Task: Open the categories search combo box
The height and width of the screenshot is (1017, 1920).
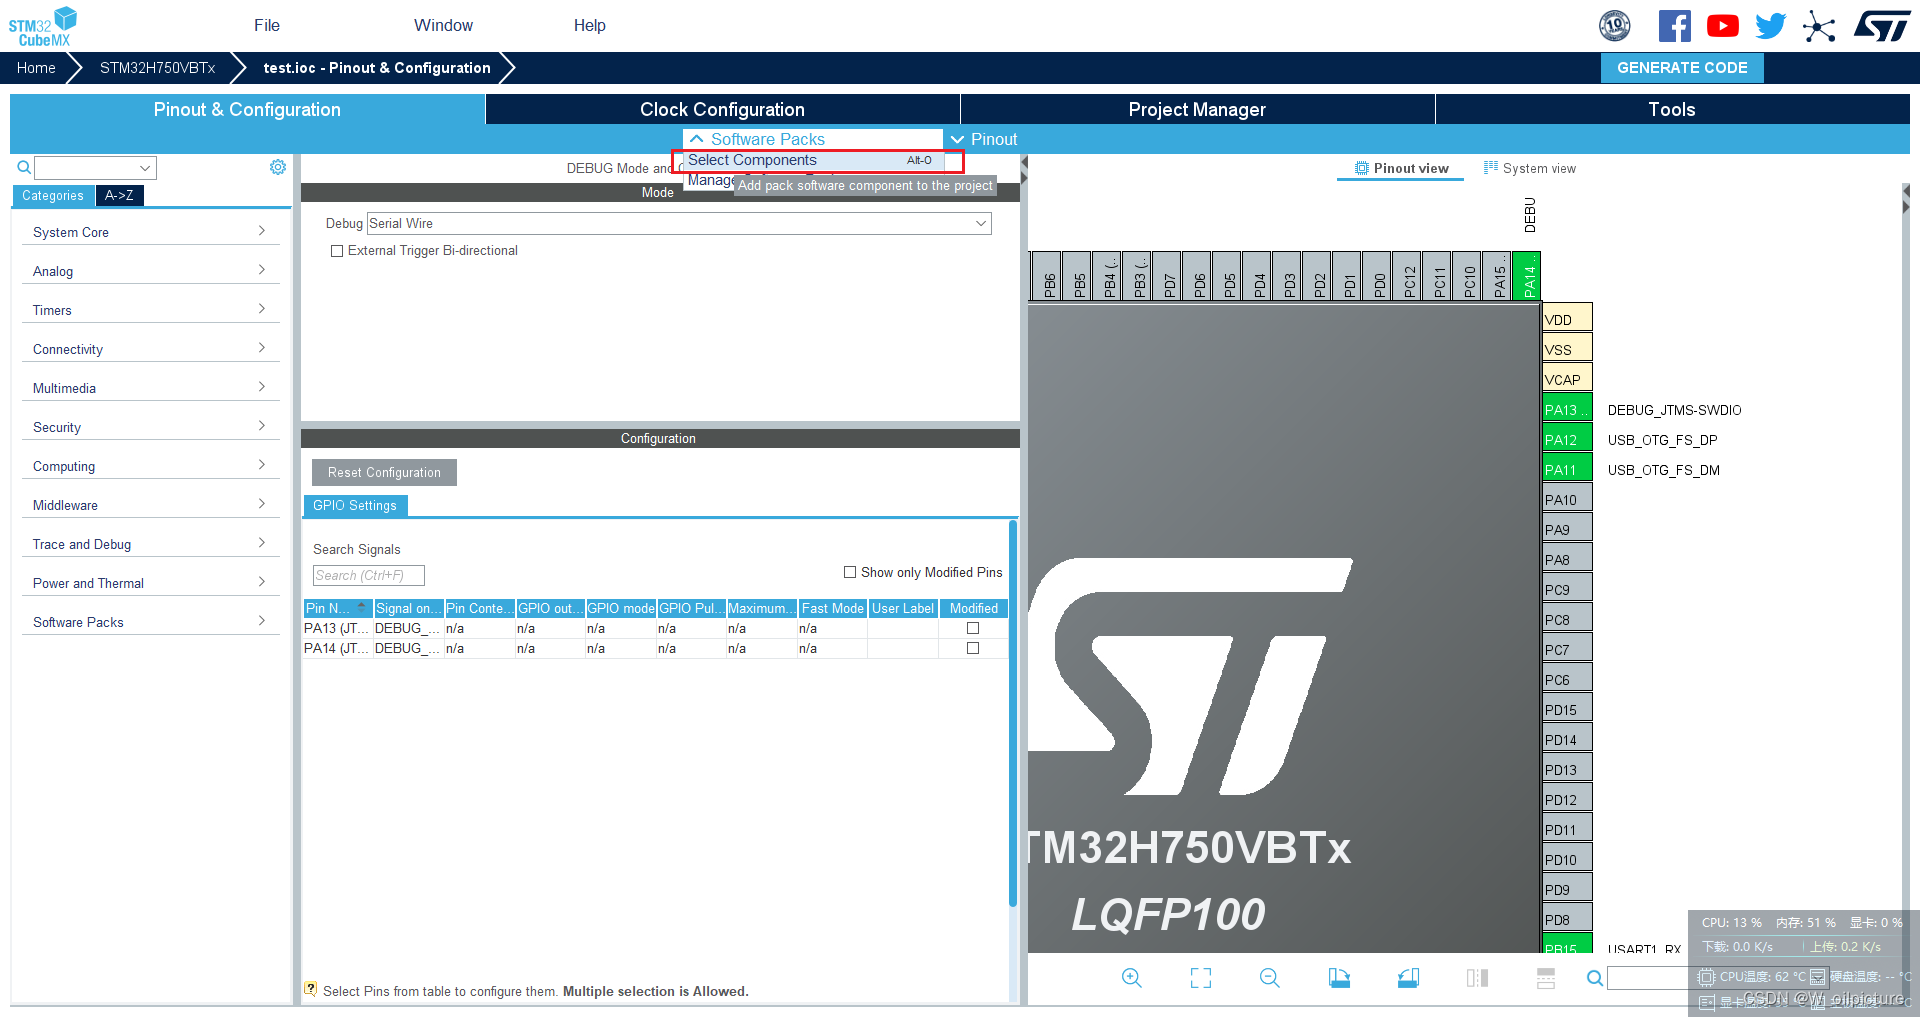Action: click(x=95, y=168)
